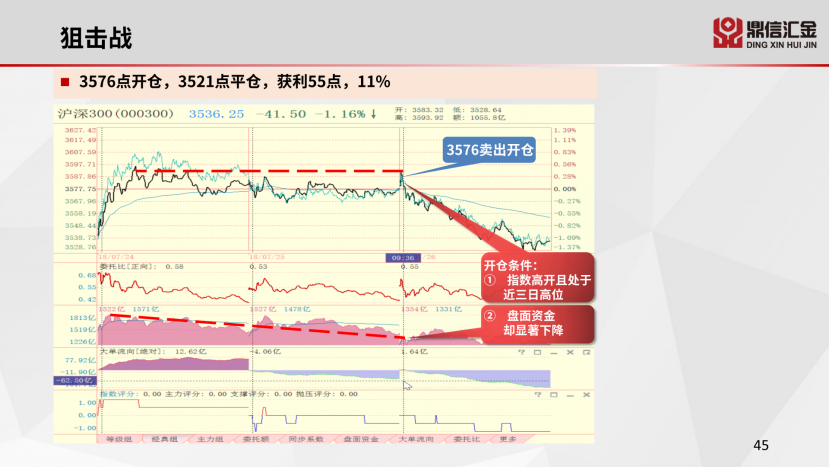Screen dimensions: 830x467
Task: Select the 主力组 tab
Action: pos(209,439)
